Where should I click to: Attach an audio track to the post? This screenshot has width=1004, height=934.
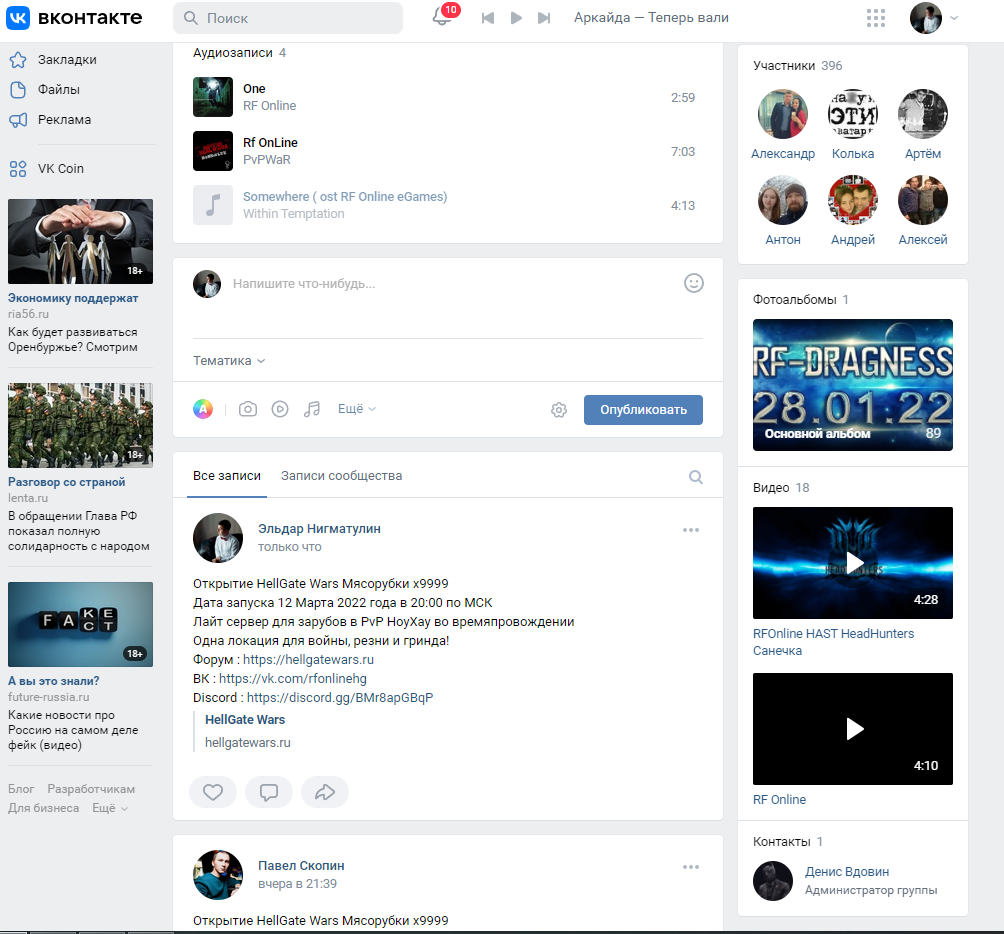[x=312, y=409]
